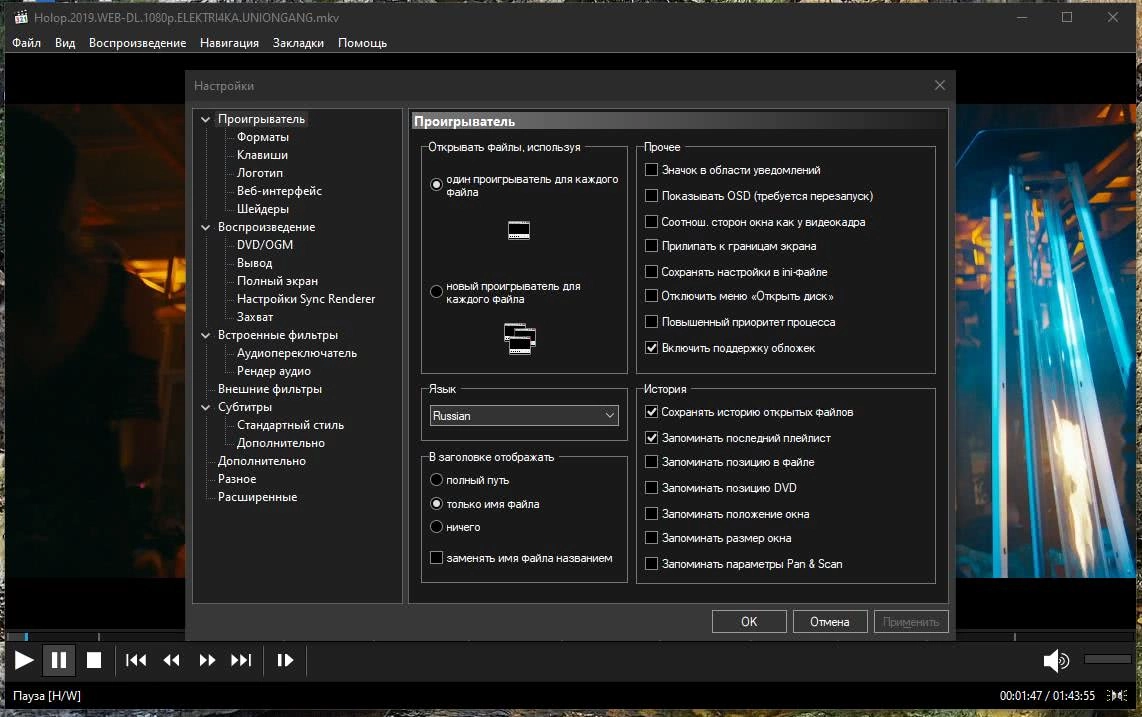
Task: Uncheck Запоминать последний плейлист
Action: (652, 438)
